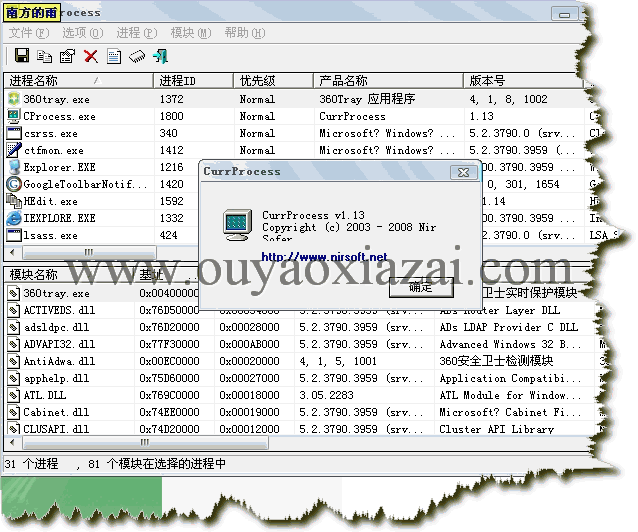Click the red X kill process icon

pyautogui.click(x=91, y=56)
